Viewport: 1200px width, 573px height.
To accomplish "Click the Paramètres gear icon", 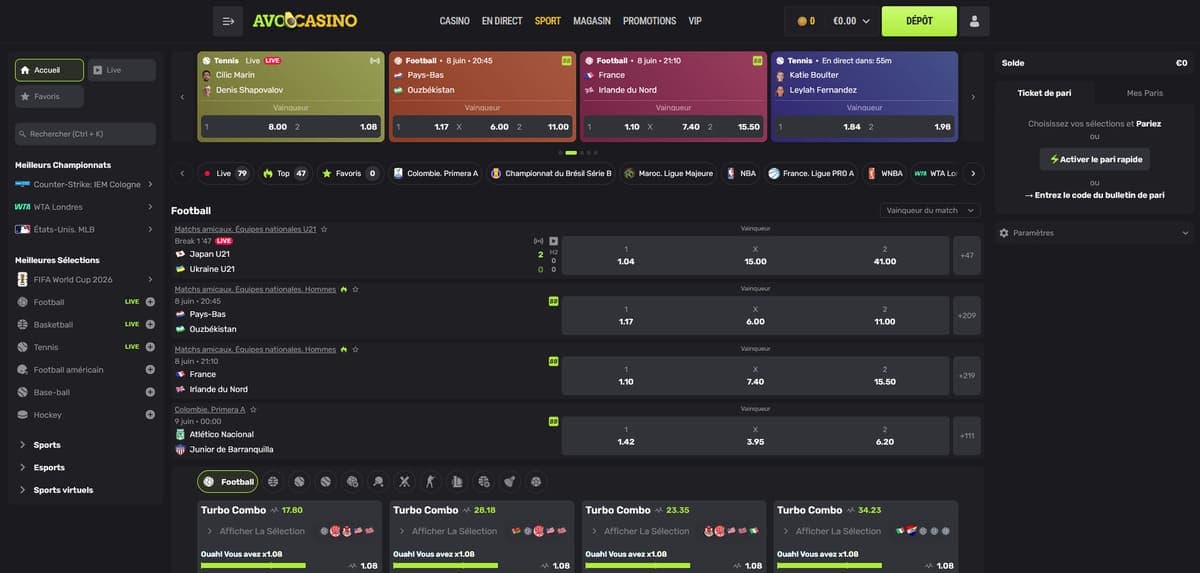I will click(1004, 233).
